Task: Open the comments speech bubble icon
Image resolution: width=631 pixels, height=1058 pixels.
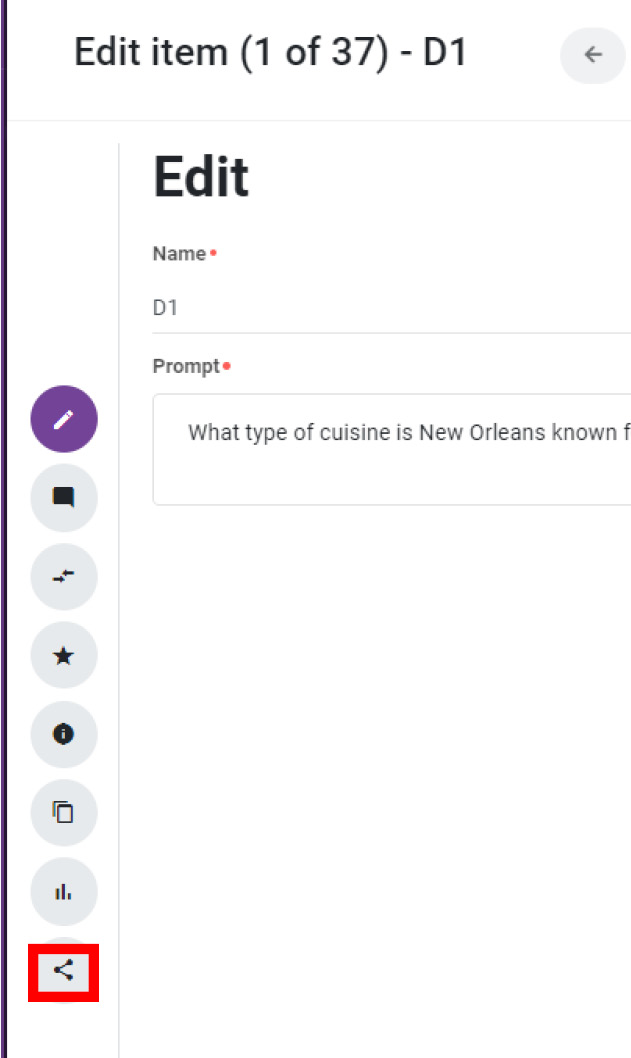Action: 64,498
